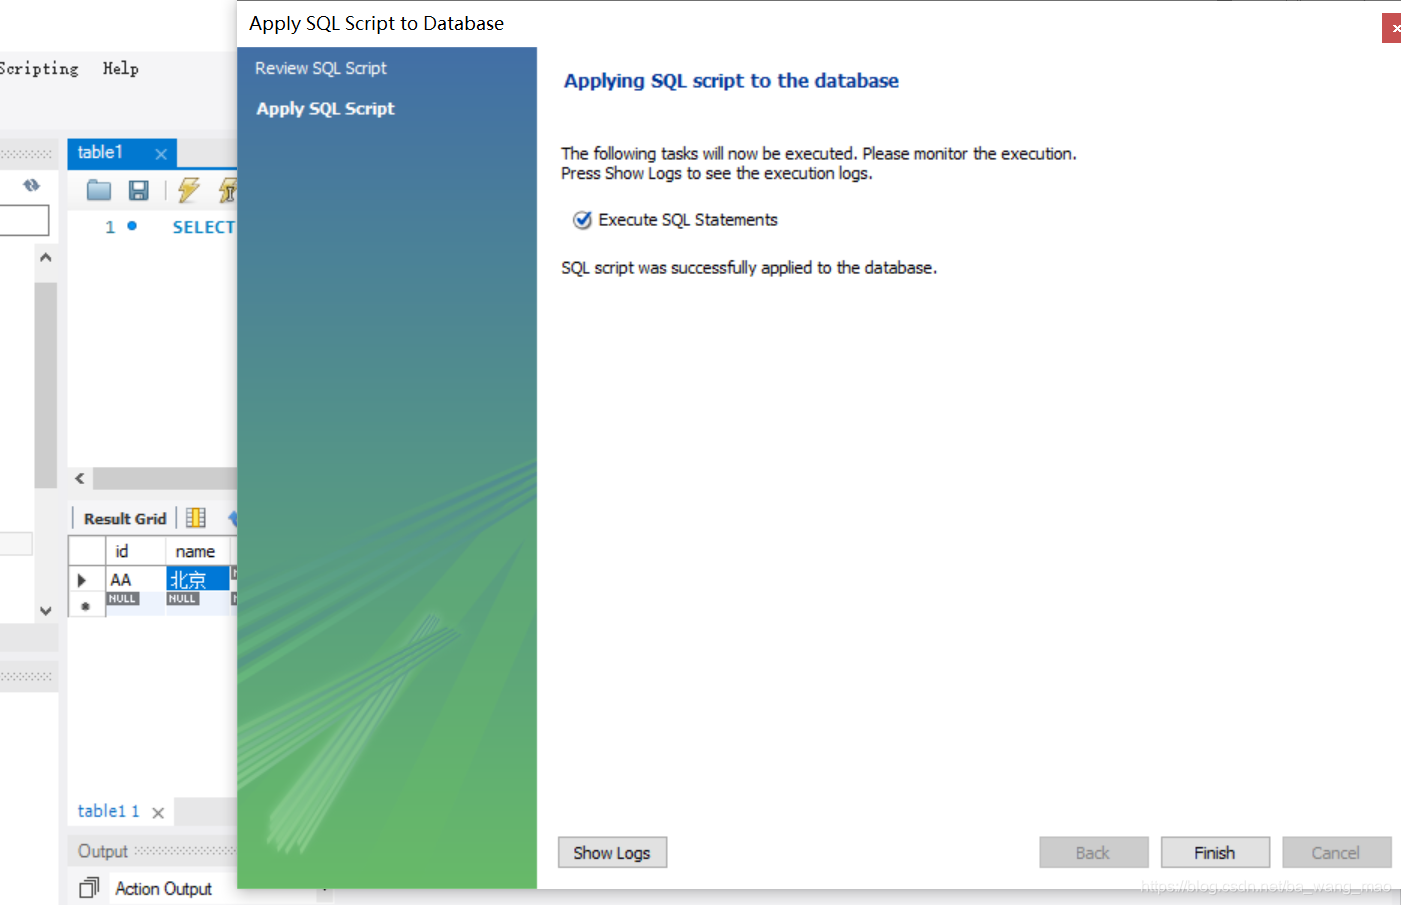Close the table1 1 result tab

[x=158, y=813]
